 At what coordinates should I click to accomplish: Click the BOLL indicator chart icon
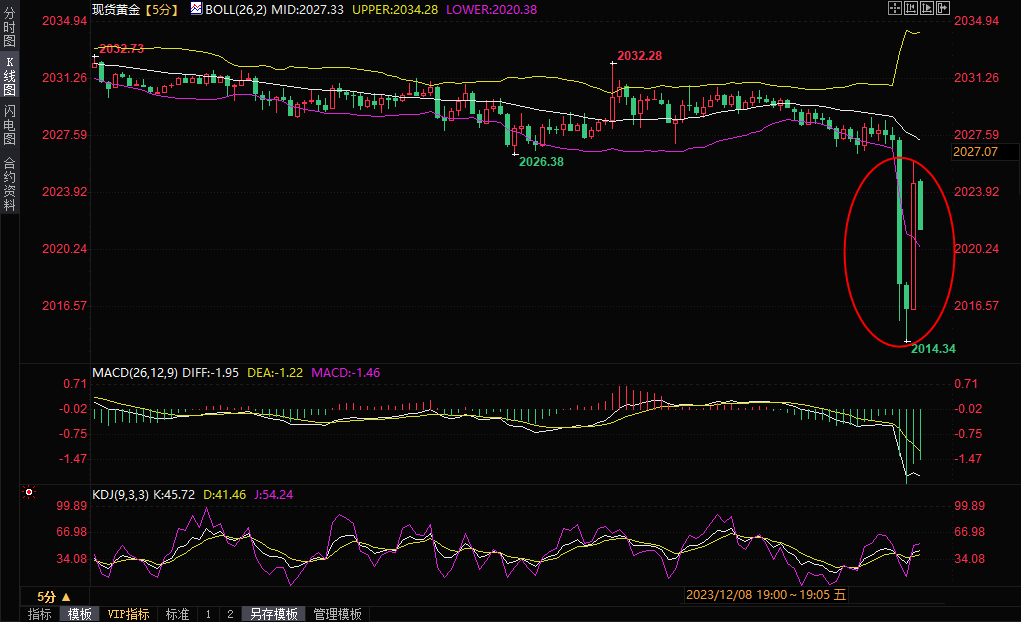(x=195, y=9)
